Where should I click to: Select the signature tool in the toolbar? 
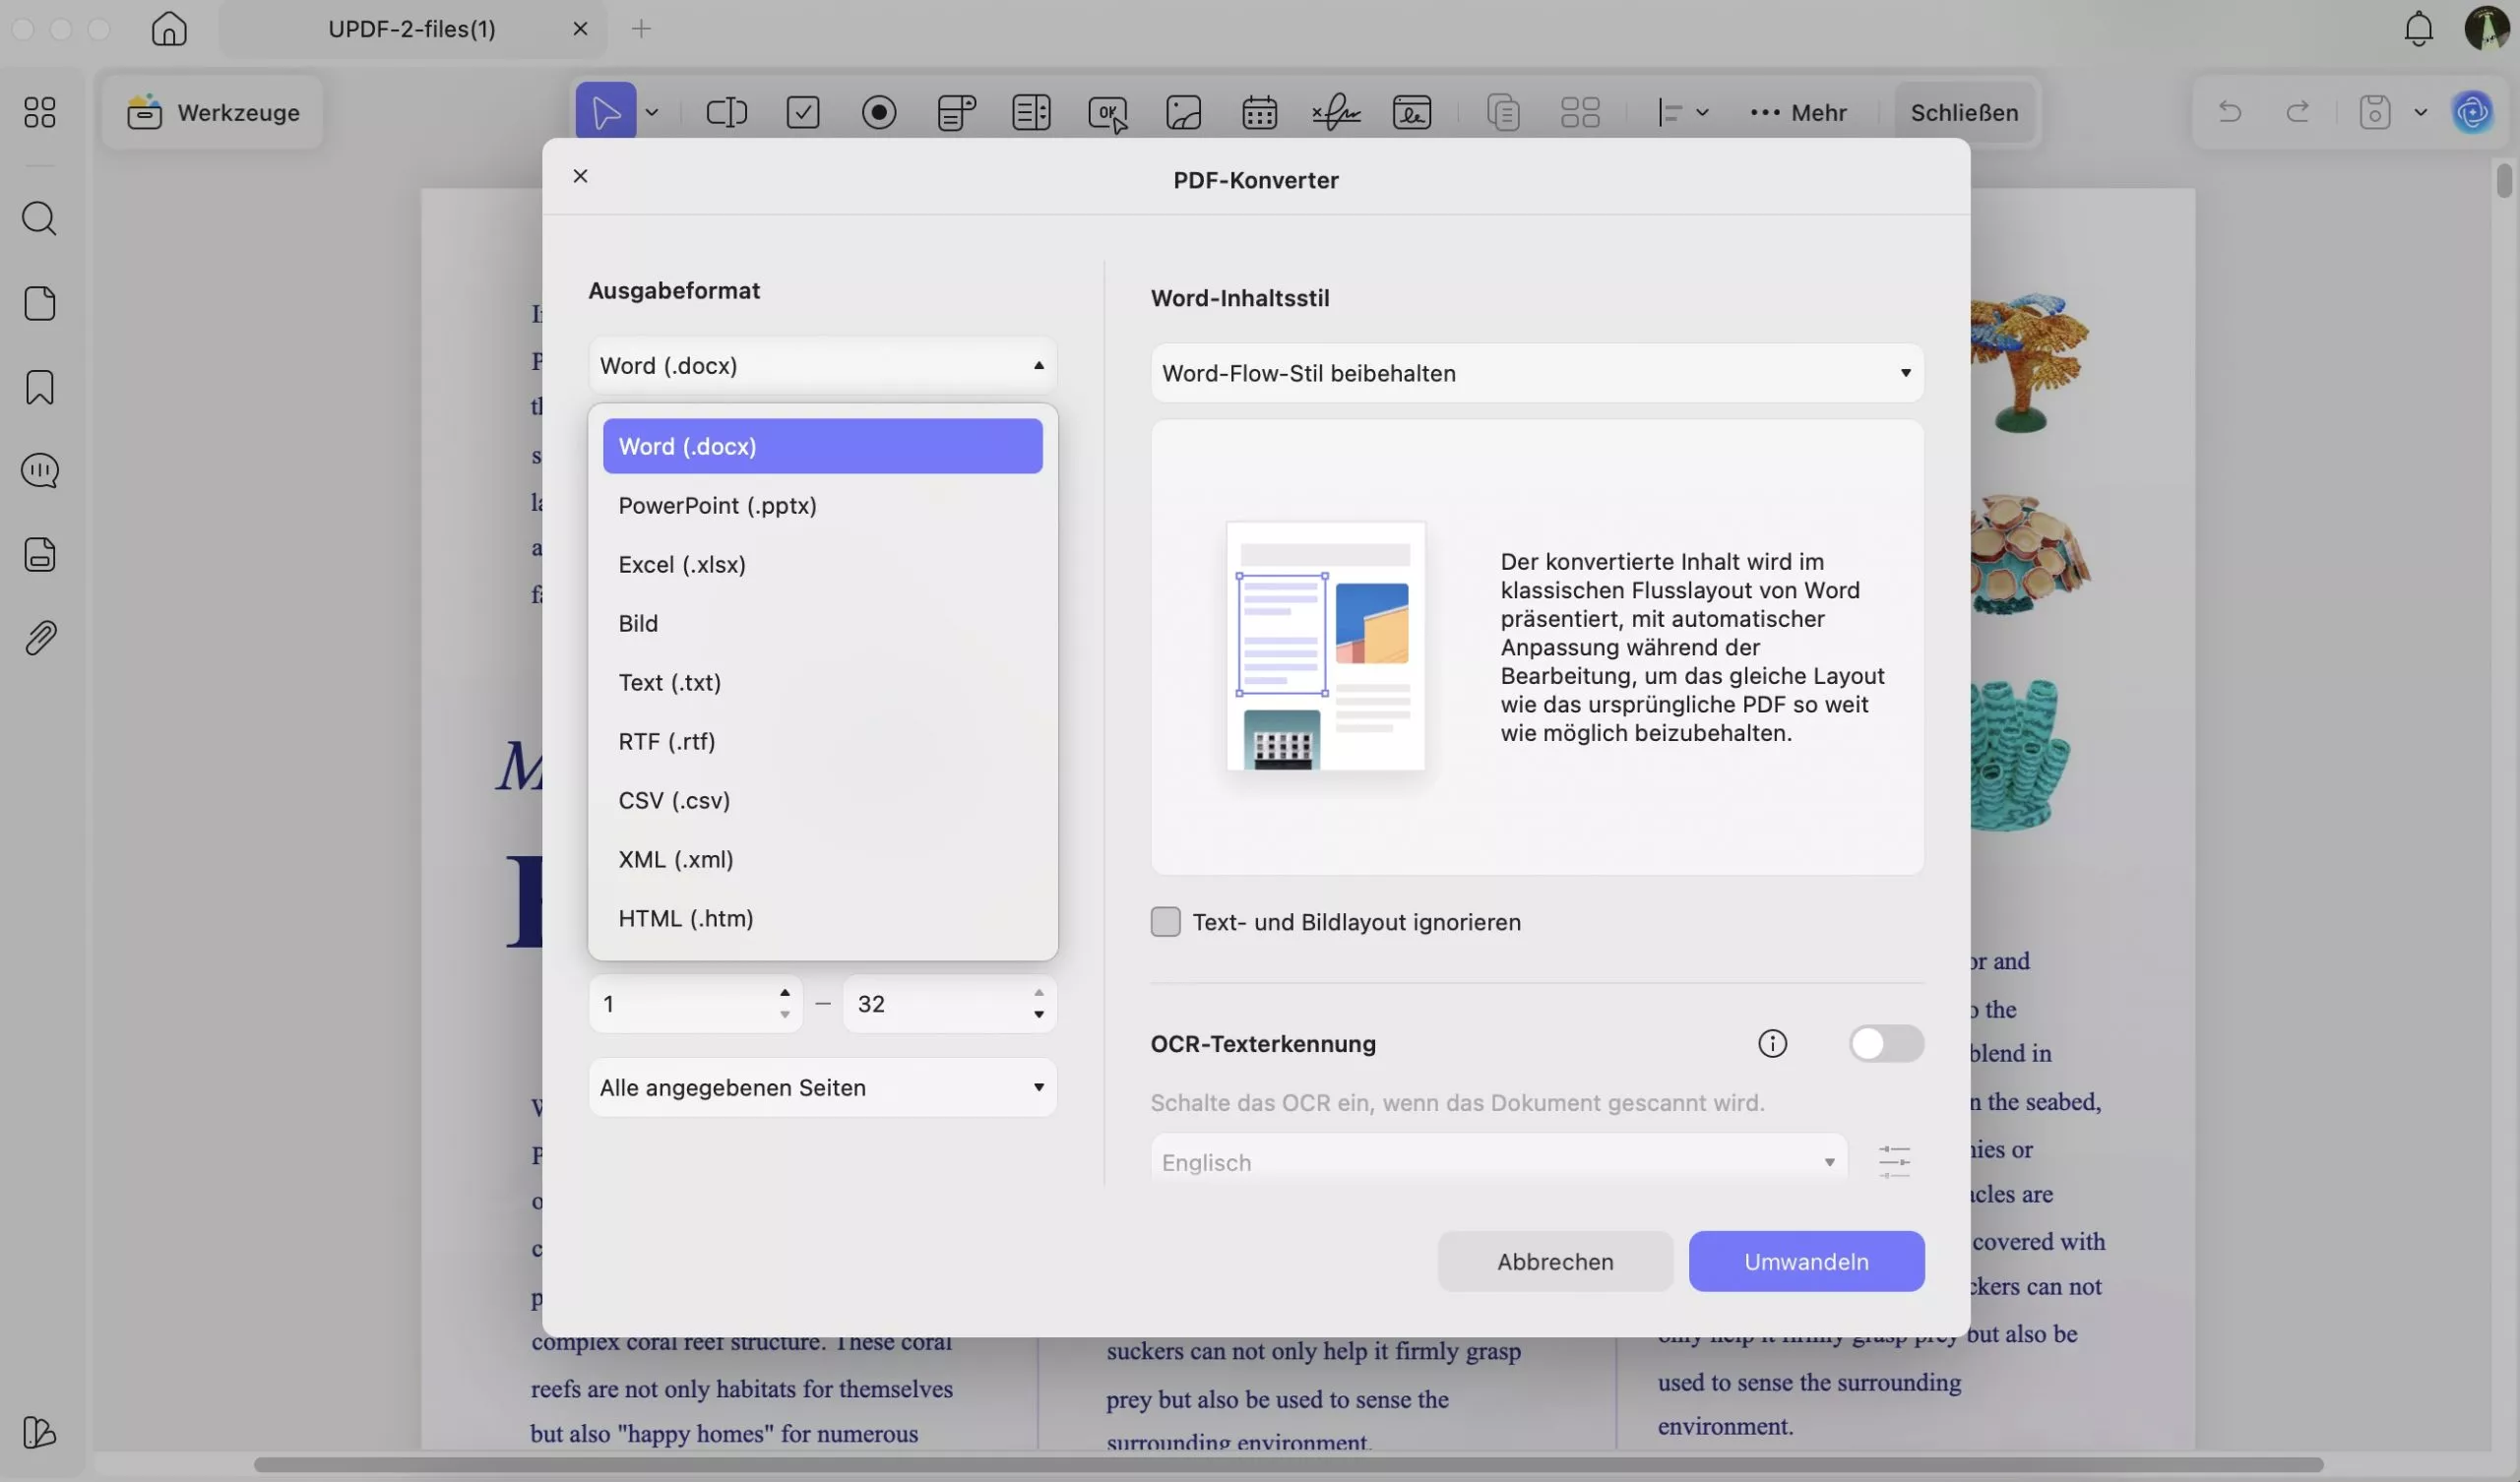pos(1336,112)
